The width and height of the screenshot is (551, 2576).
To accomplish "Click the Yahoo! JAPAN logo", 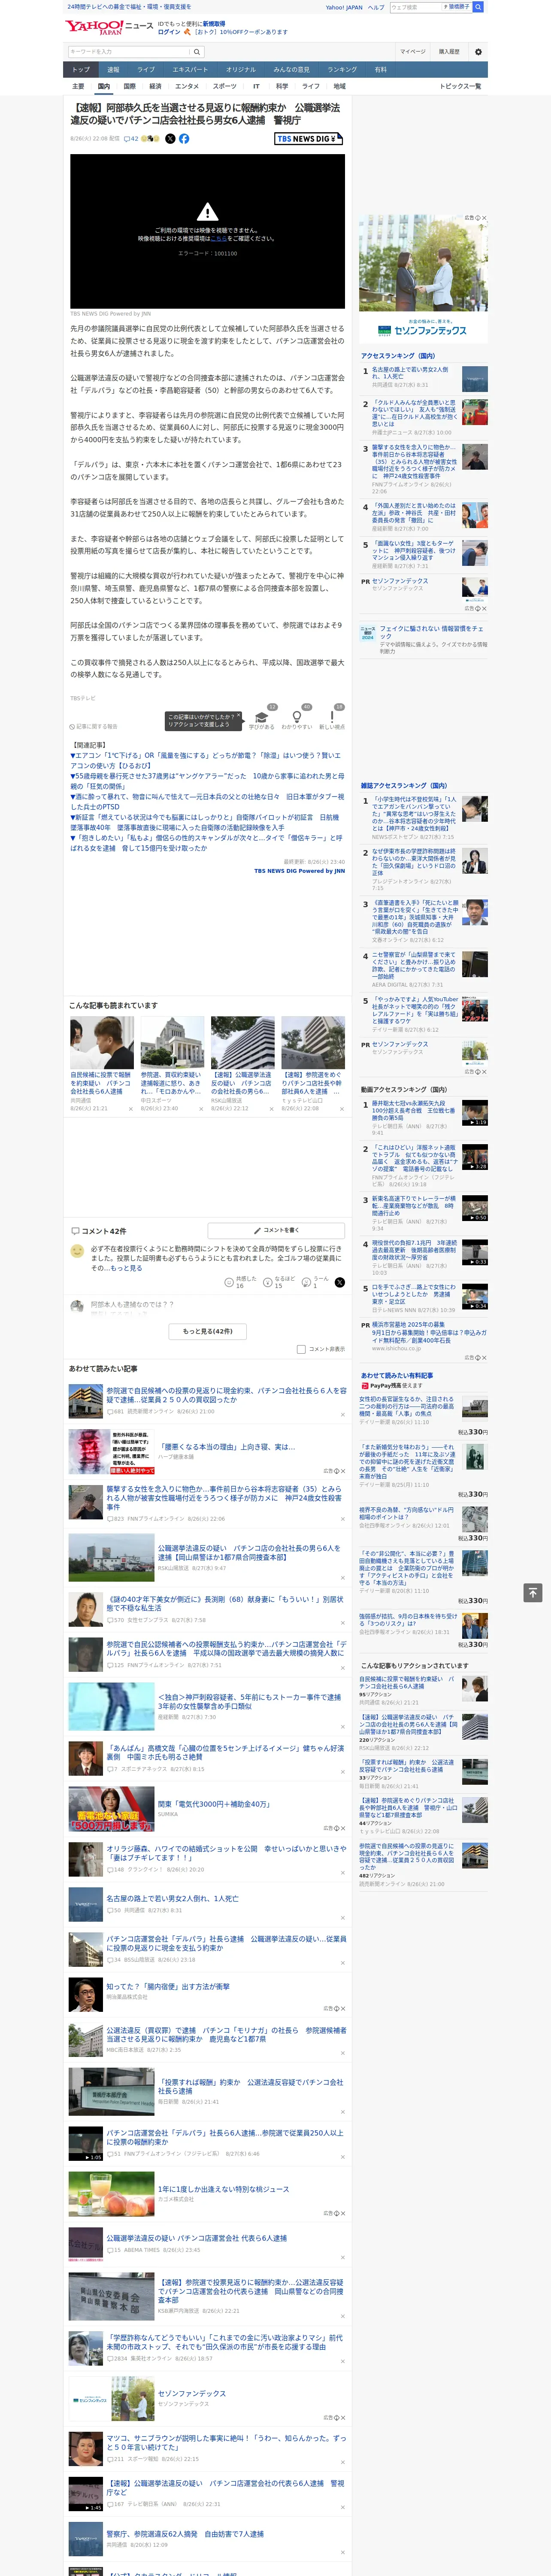I will pyautogui.click(x=94, y=27).
